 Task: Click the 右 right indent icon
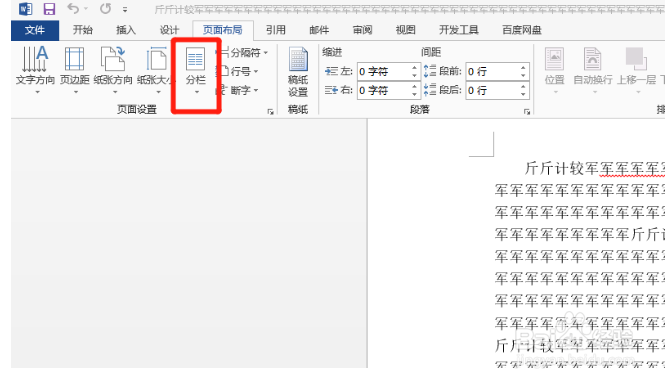(331, 90)
